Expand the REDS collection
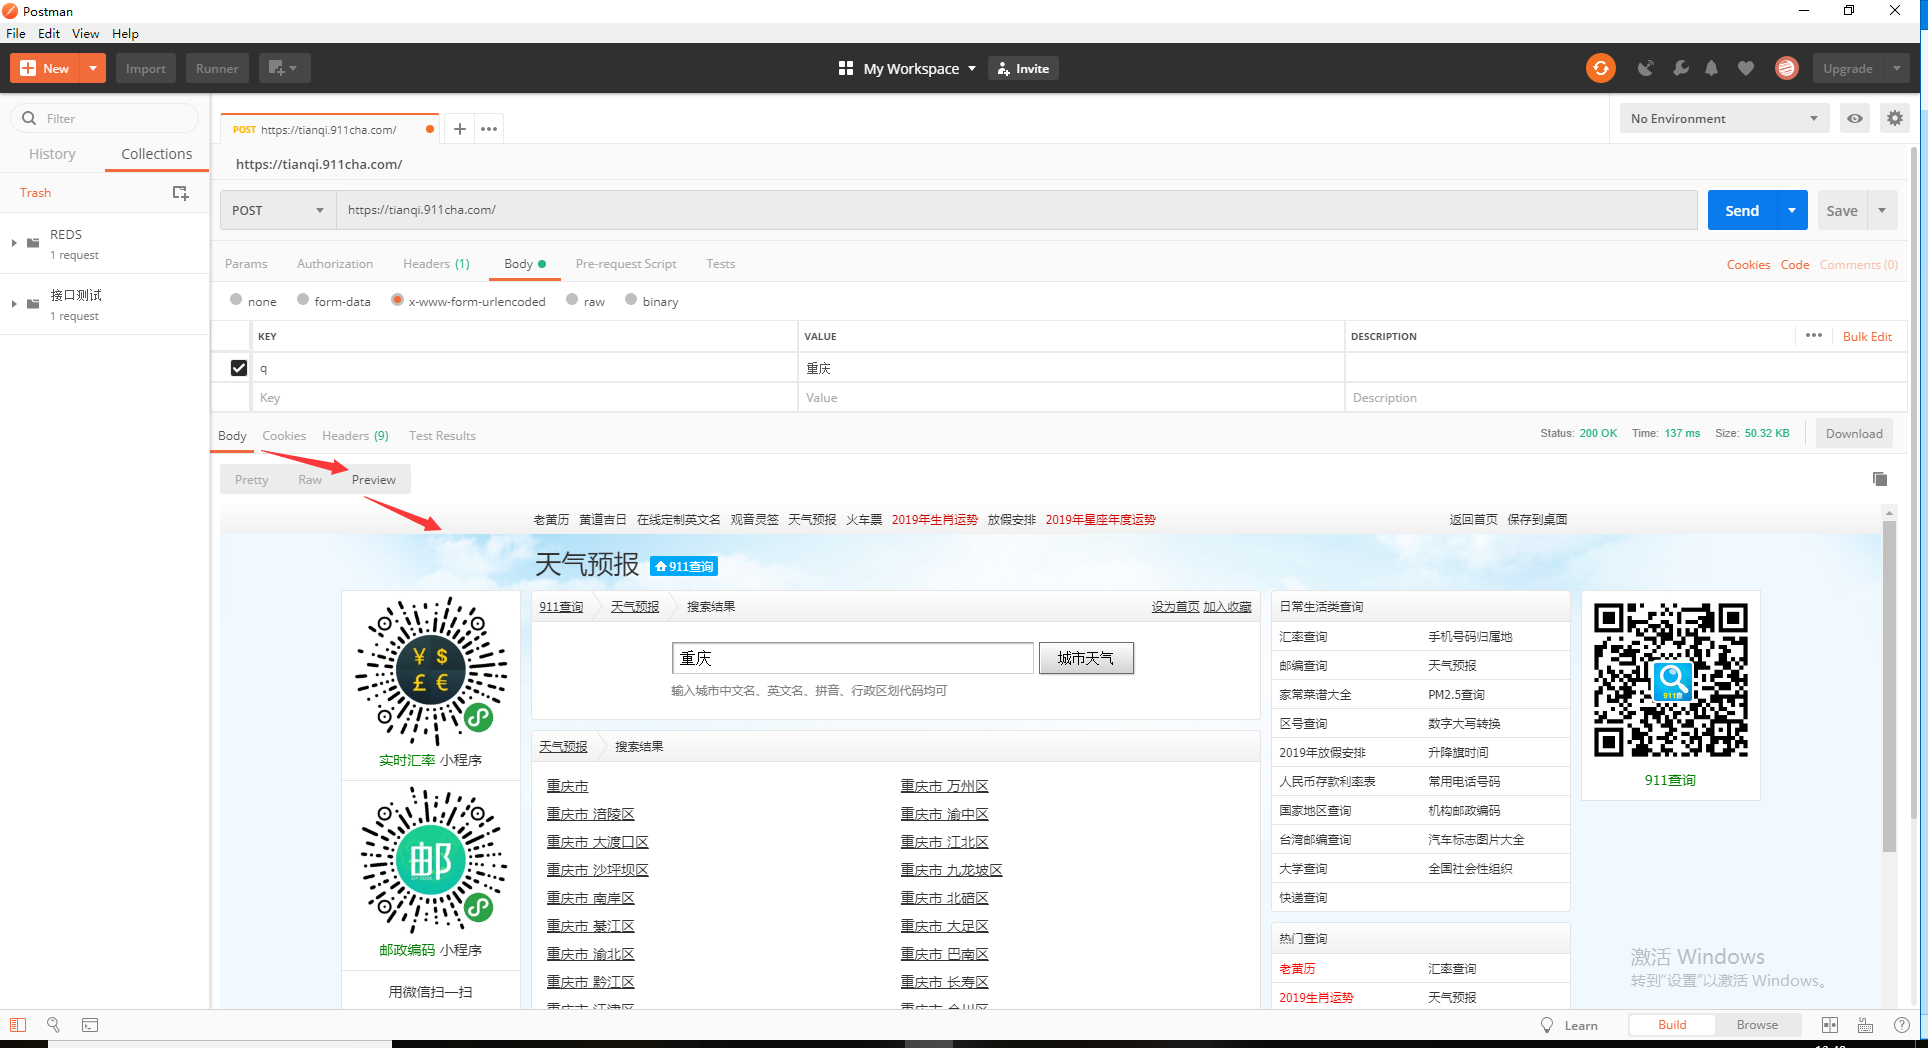The height and width of the screenshot is (1048, 1928). [13, 242]
